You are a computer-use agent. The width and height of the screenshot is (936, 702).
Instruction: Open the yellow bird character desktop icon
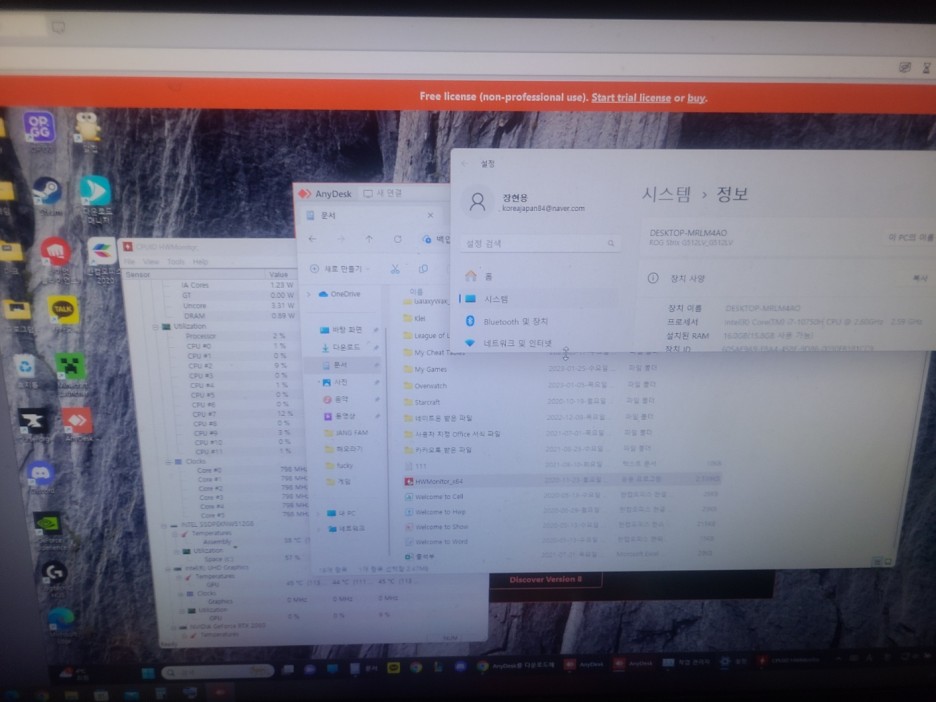coord(88,127)
